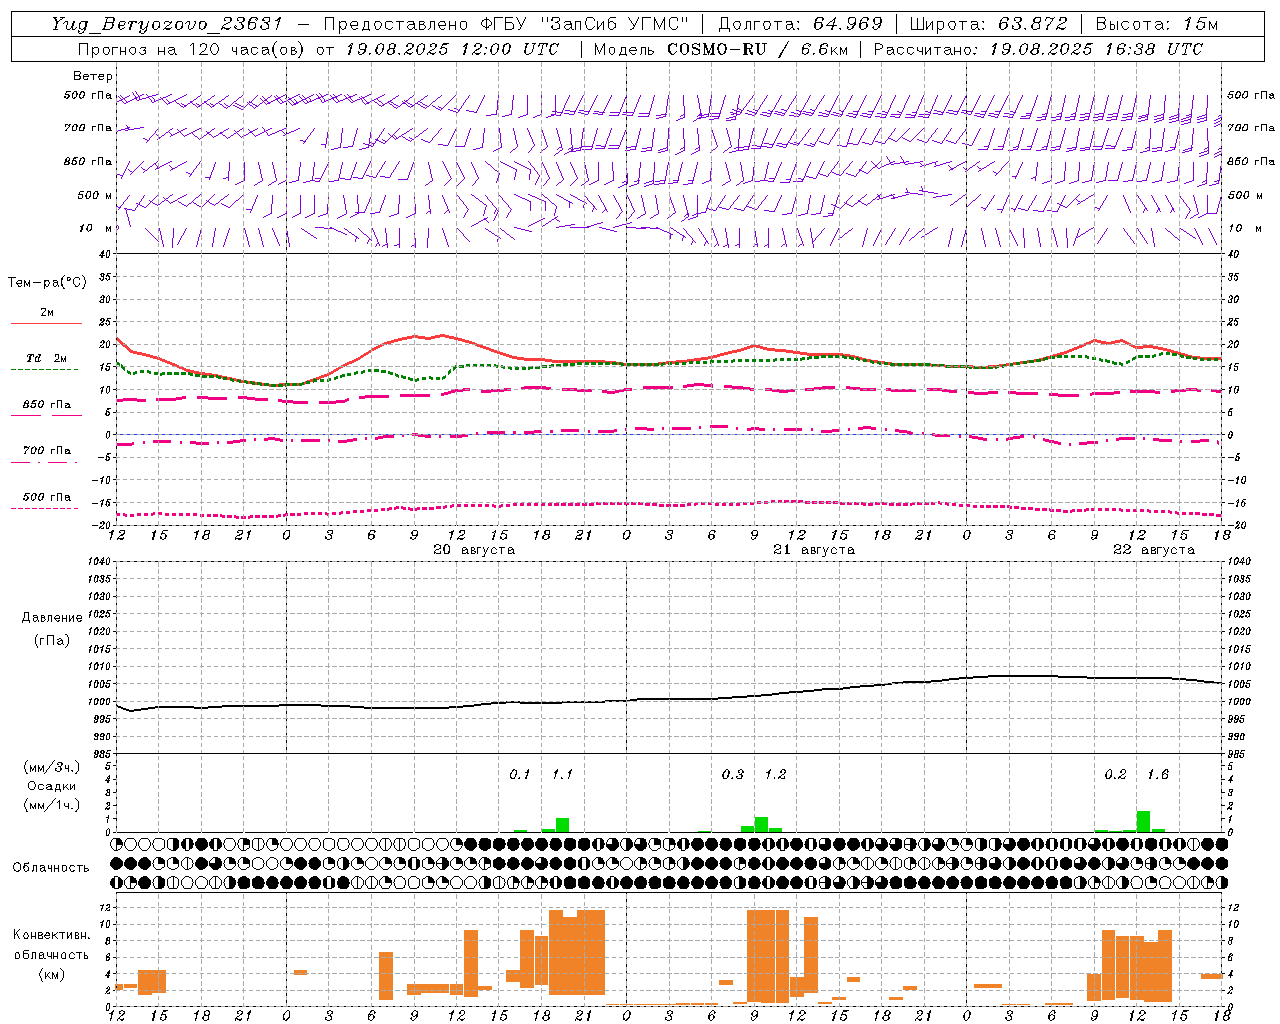Image resolution: width=1280 pixels, height=1024 pixels.
Task: Select the 850 гПа temperature legend entry
Action: click(47, 405)
